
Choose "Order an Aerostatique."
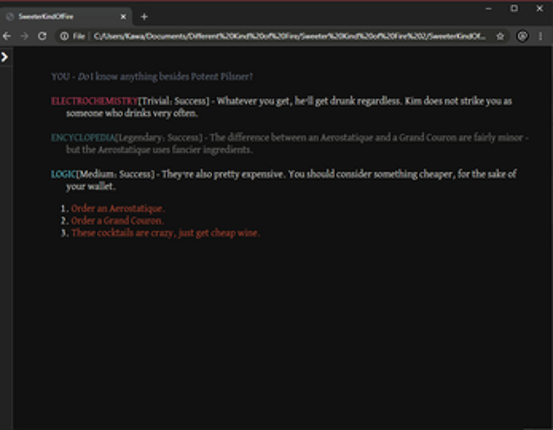(x=118, y=208)
